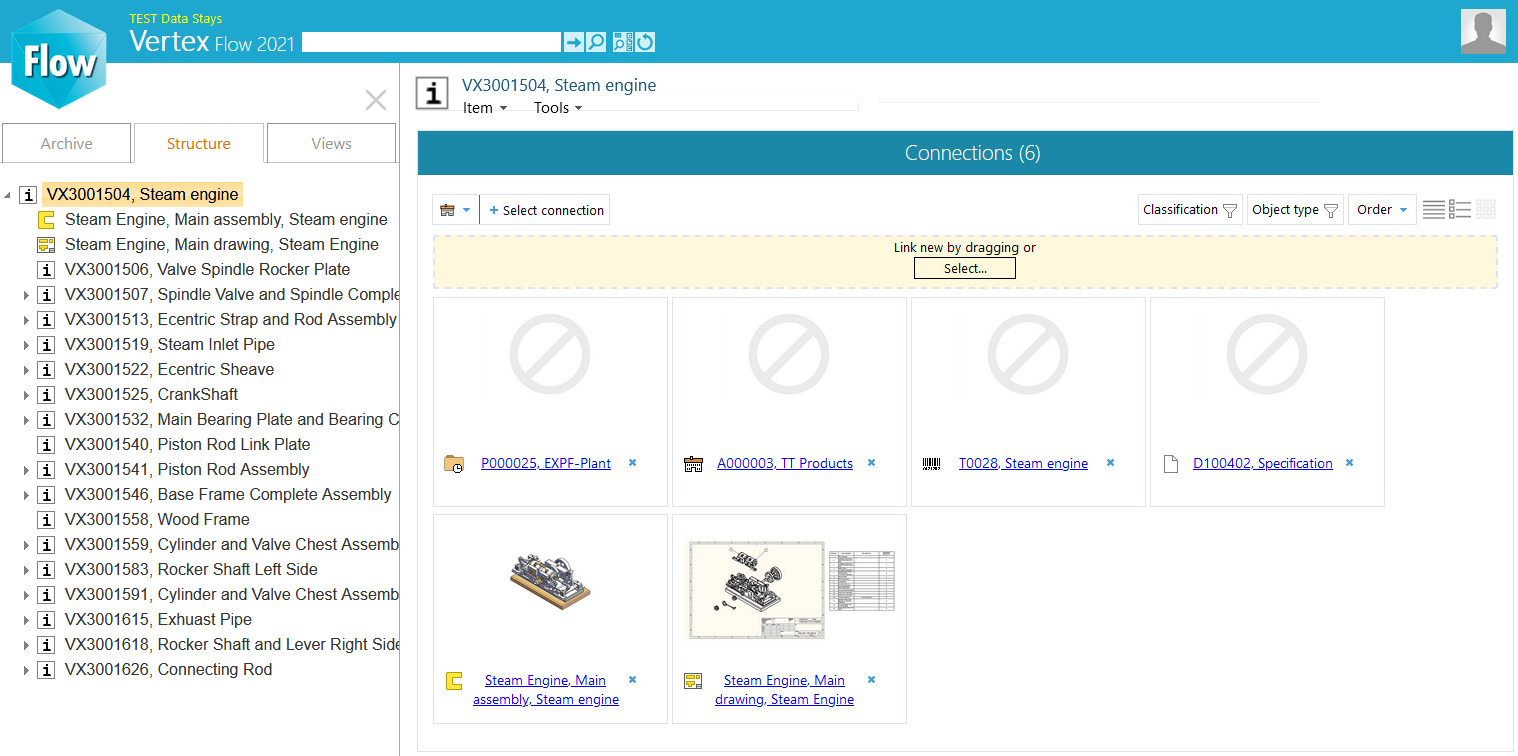This screenshot has width=1518, height=756.
Task: Run a search with the magnifier icon
Action: (x=595, y=41)
